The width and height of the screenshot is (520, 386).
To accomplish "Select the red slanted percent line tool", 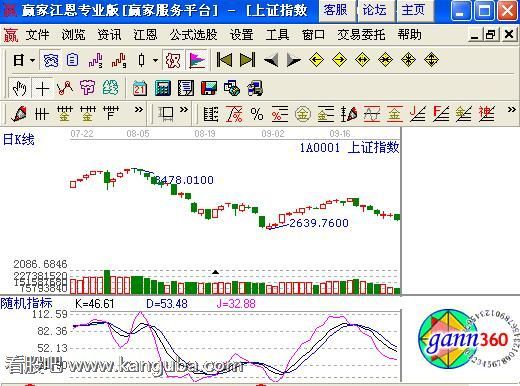I will 234,114.
